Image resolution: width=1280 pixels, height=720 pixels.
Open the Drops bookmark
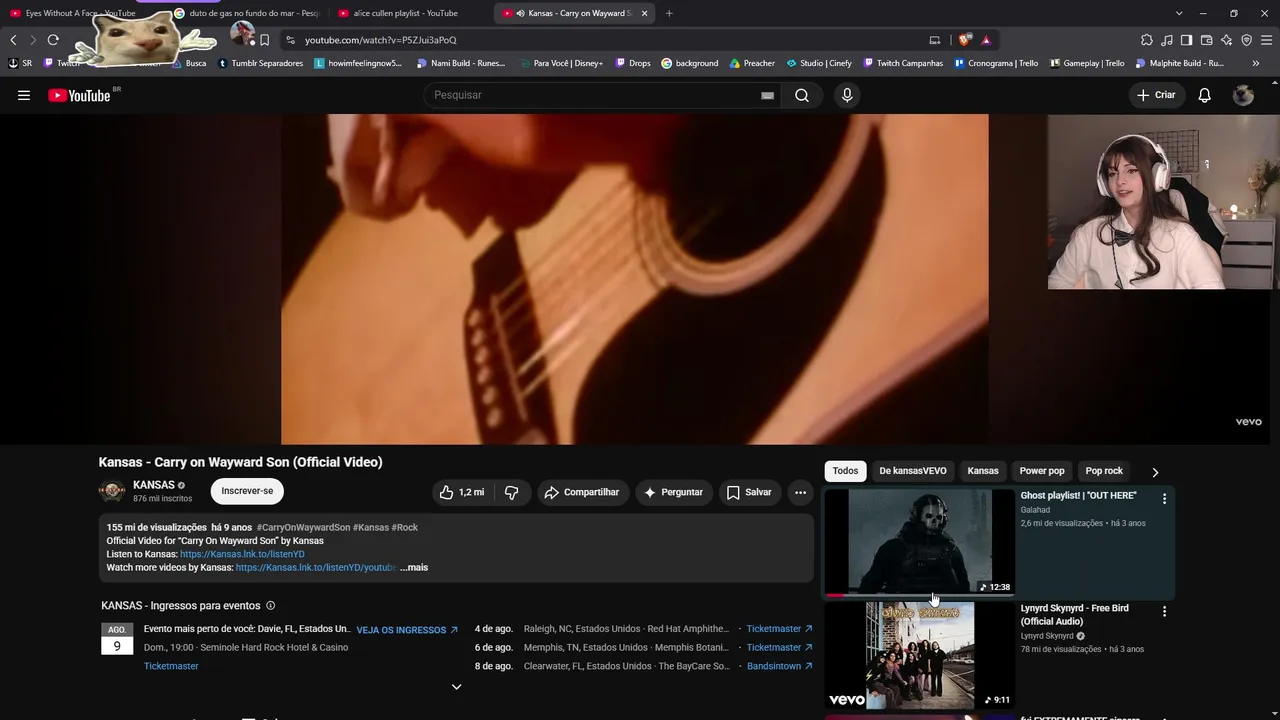[x=633, y=63]
